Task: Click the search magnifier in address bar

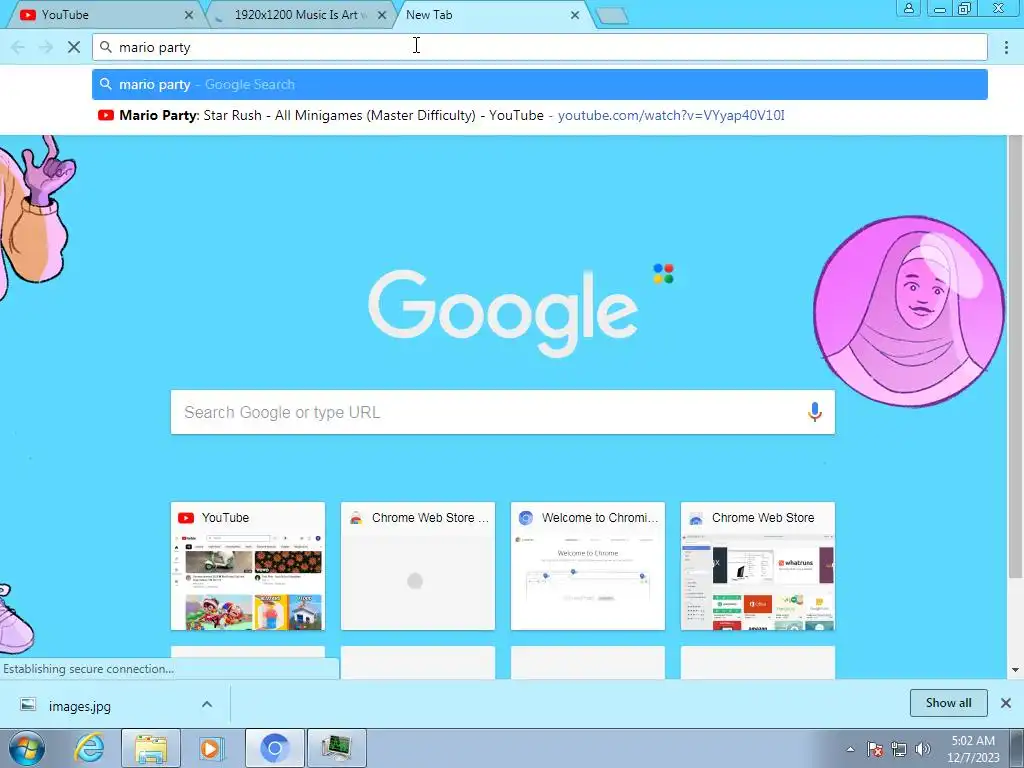Action: click(x=106, y=47)
